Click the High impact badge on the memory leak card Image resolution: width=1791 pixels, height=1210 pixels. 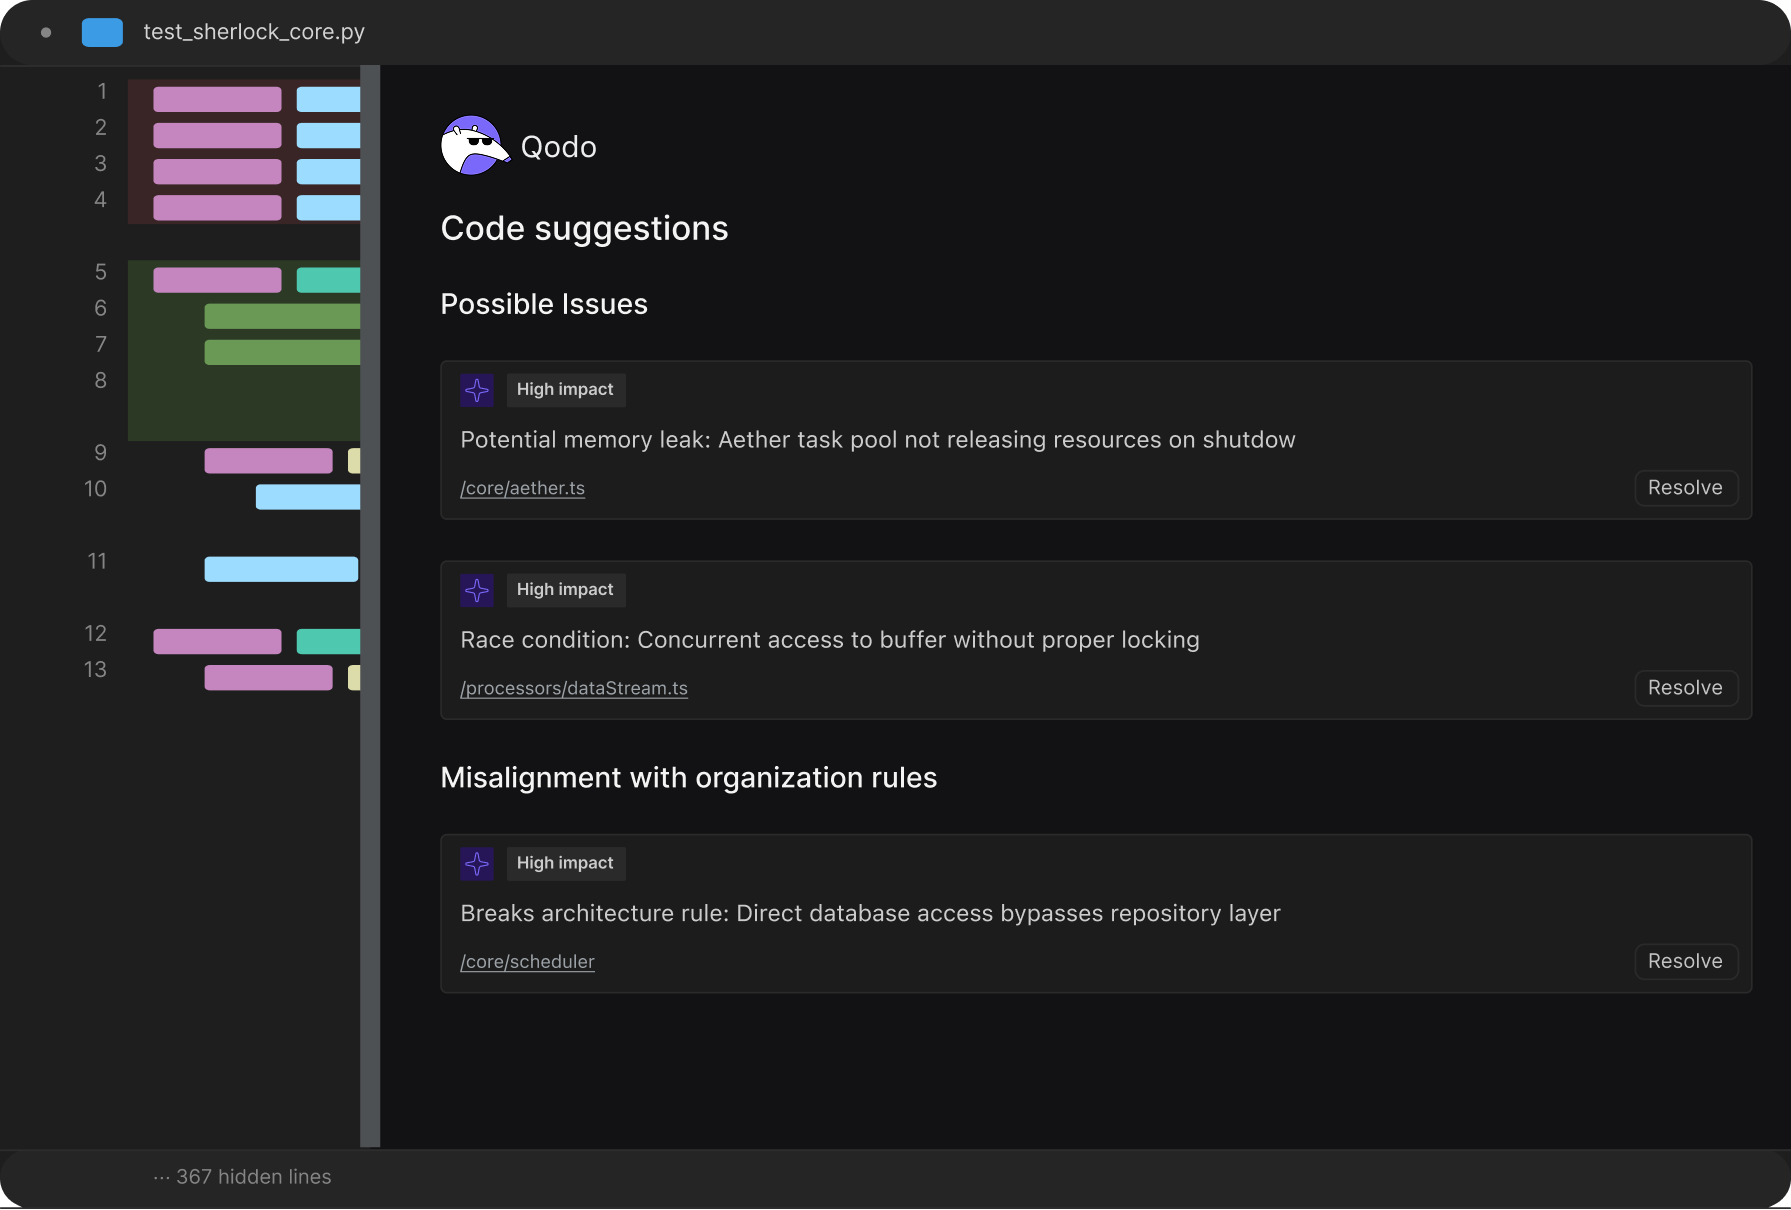click(x=565, y=390)
